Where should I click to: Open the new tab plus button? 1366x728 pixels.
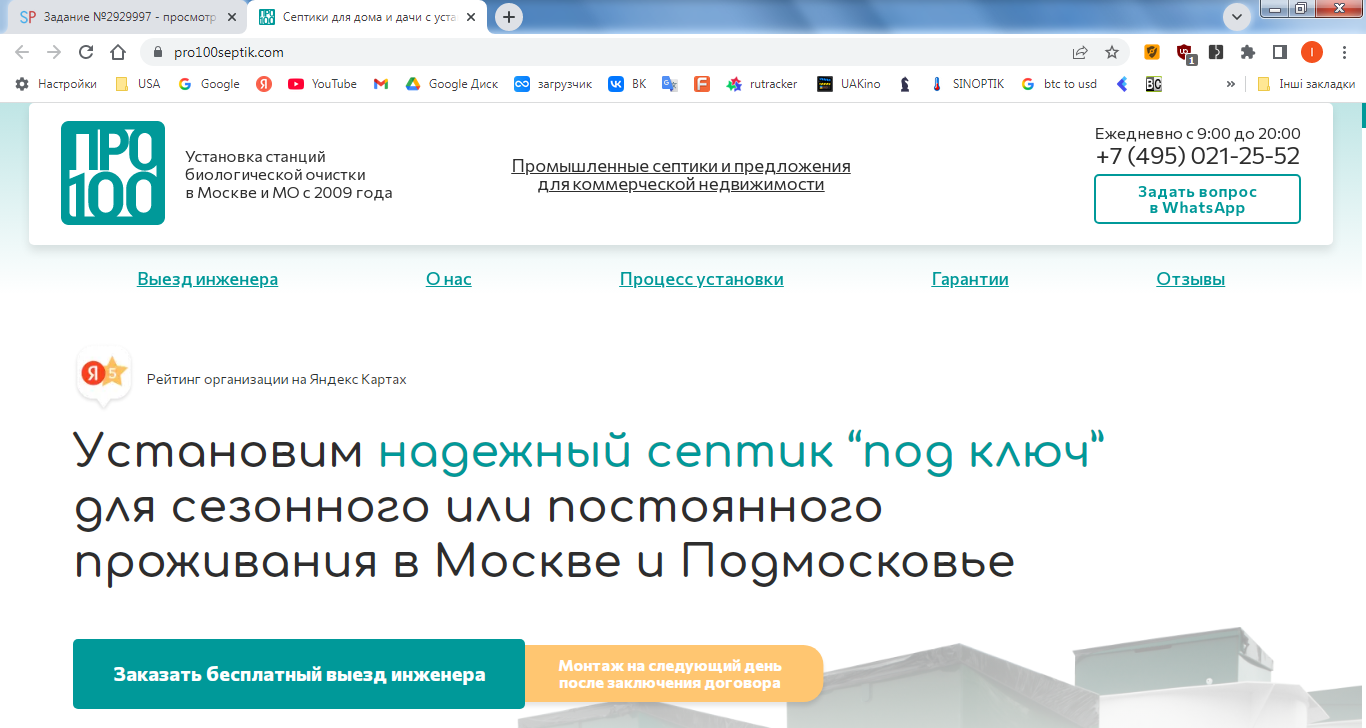pos(509,16)
